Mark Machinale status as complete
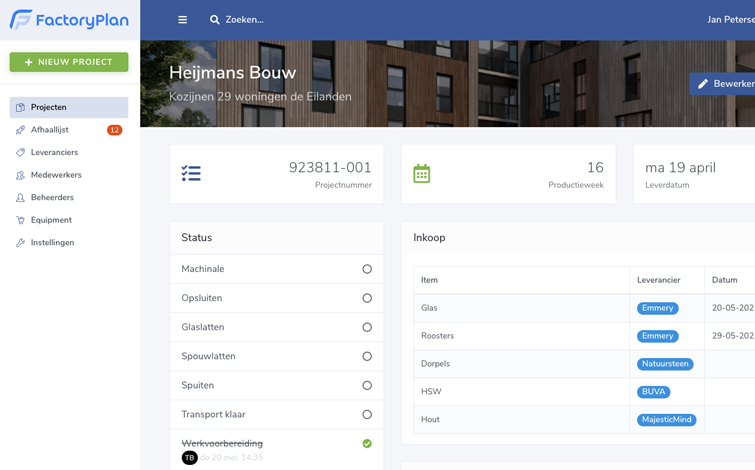 coord(367,269)
